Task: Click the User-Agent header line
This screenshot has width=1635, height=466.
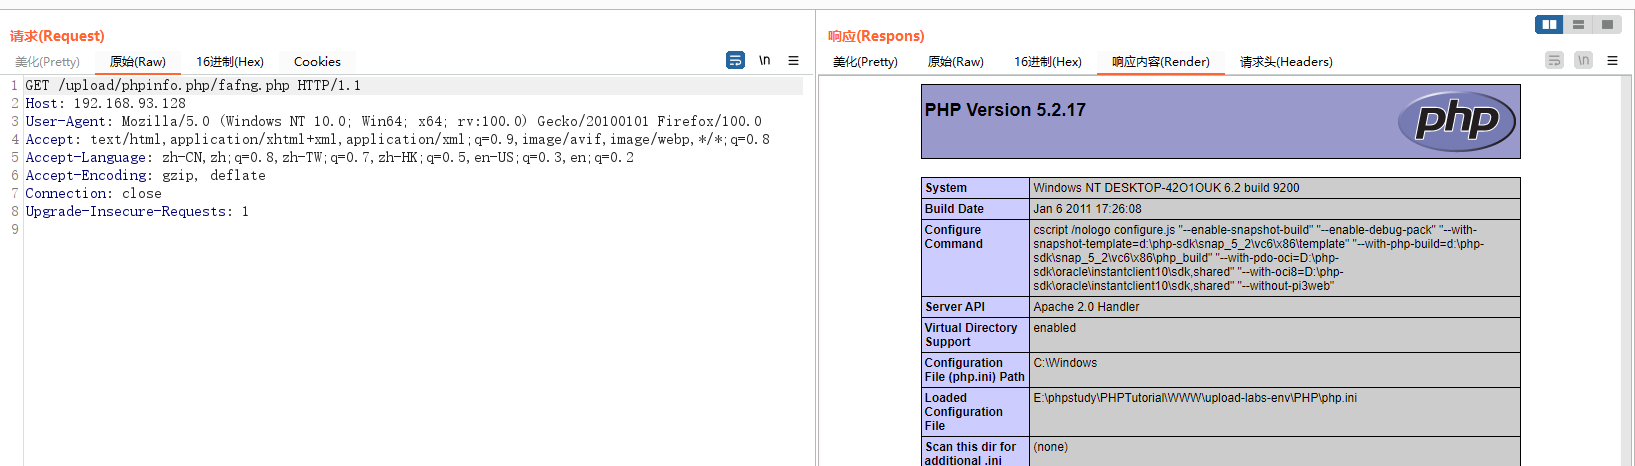Action: click(393, 122)
